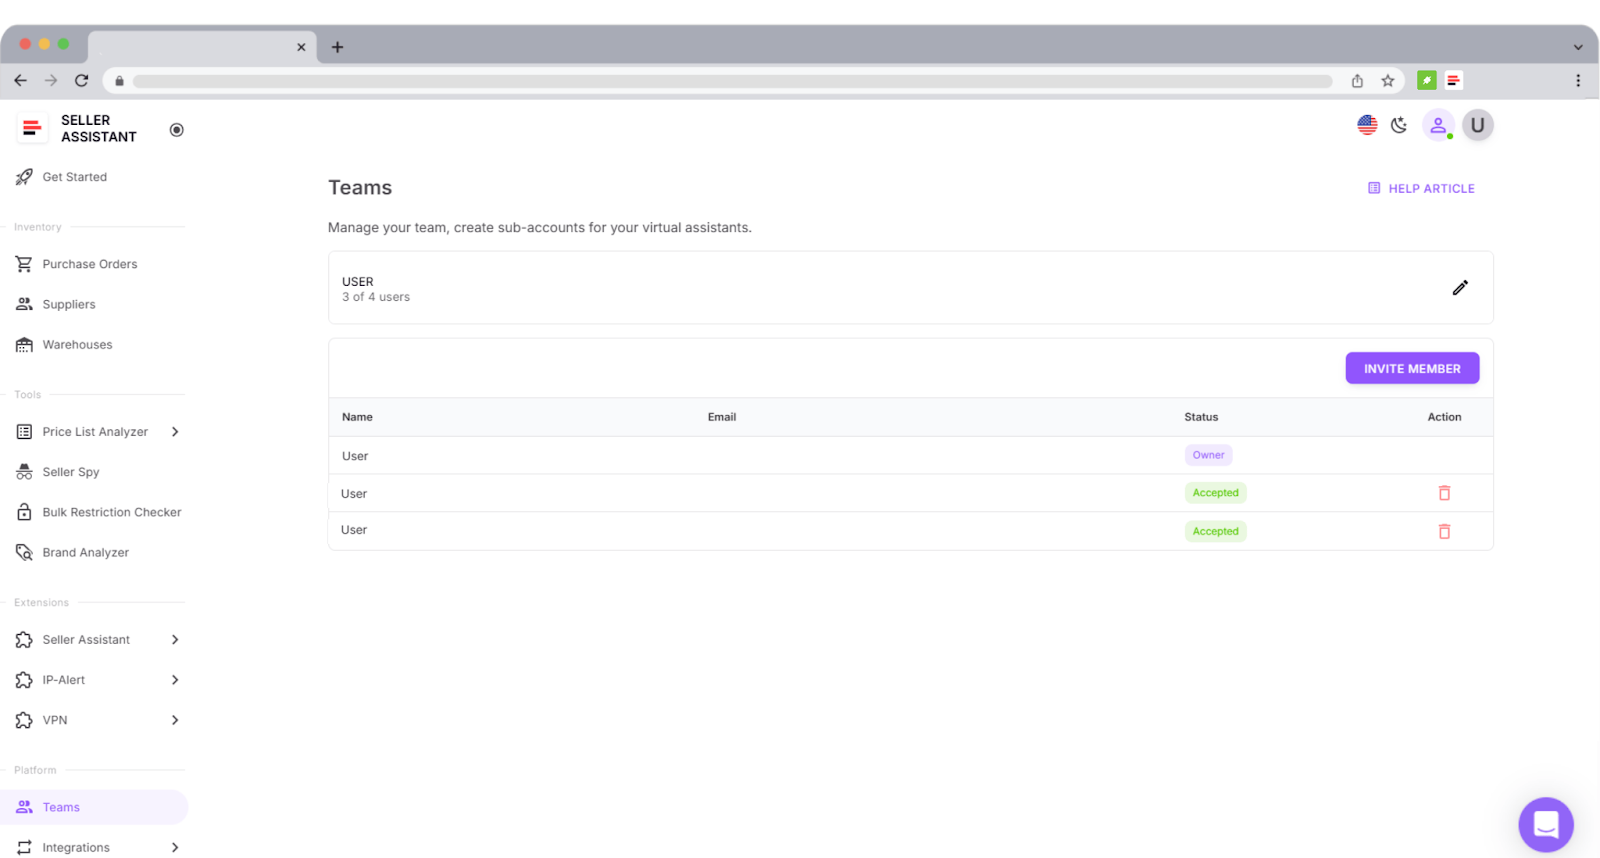The width and height of the screenshot is (1600, 858).
Task: Open the U account avatar
Action: [x=1477, y=125]
